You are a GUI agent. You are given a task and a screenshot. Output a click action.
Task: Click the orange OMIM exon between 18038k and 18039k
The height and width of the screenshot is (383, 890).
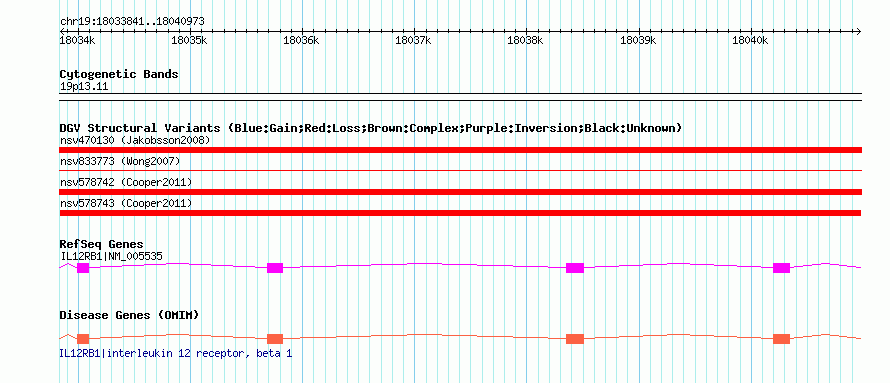coord(575,339)
